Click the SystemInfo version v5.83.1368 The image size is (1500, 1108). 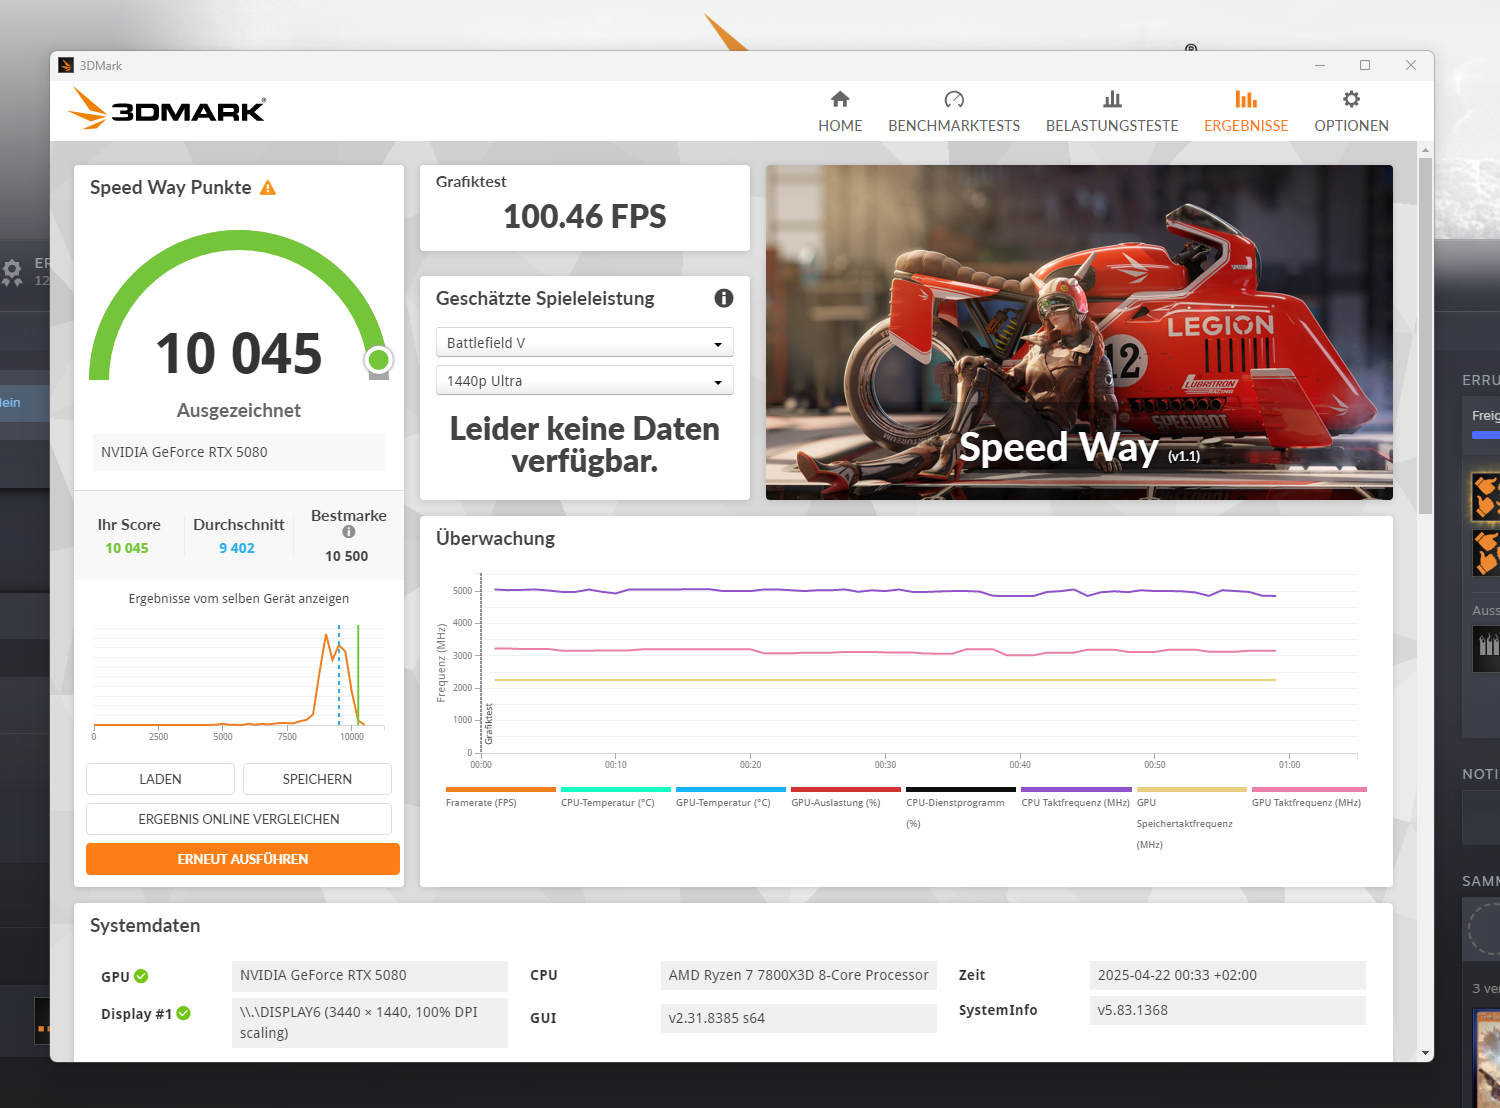[1228, 1010]
